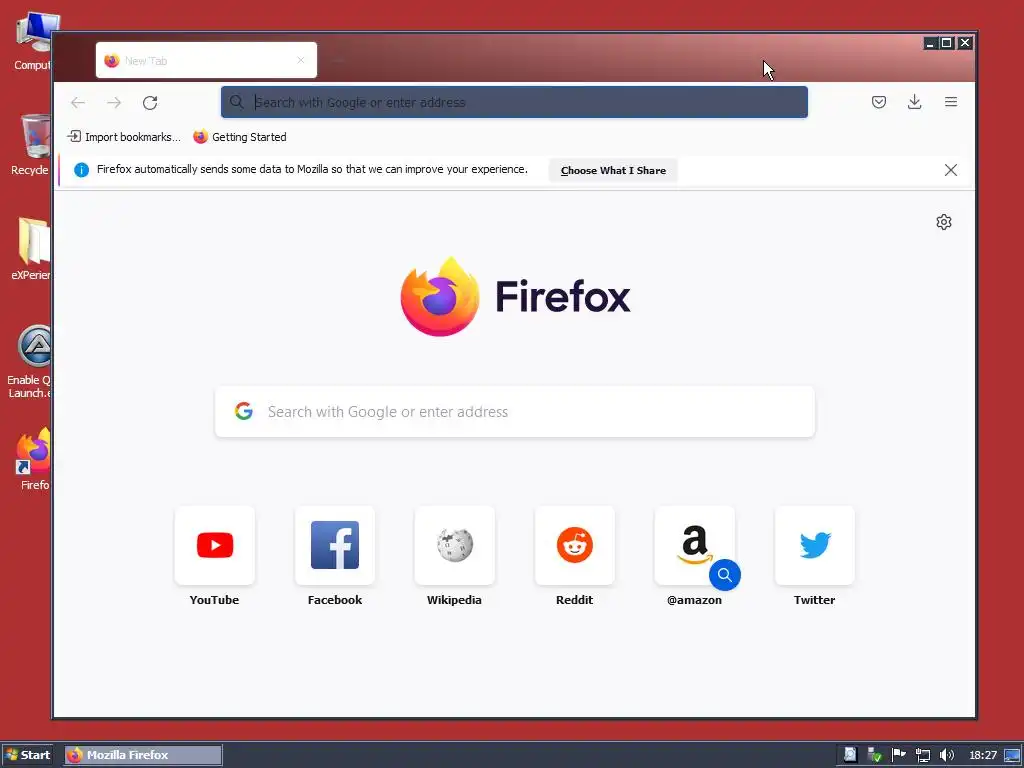Select the eXPerience folder desktop icon
Image resolution: width=1024 pixels, height=768 pixels.
tap(31, 249)
